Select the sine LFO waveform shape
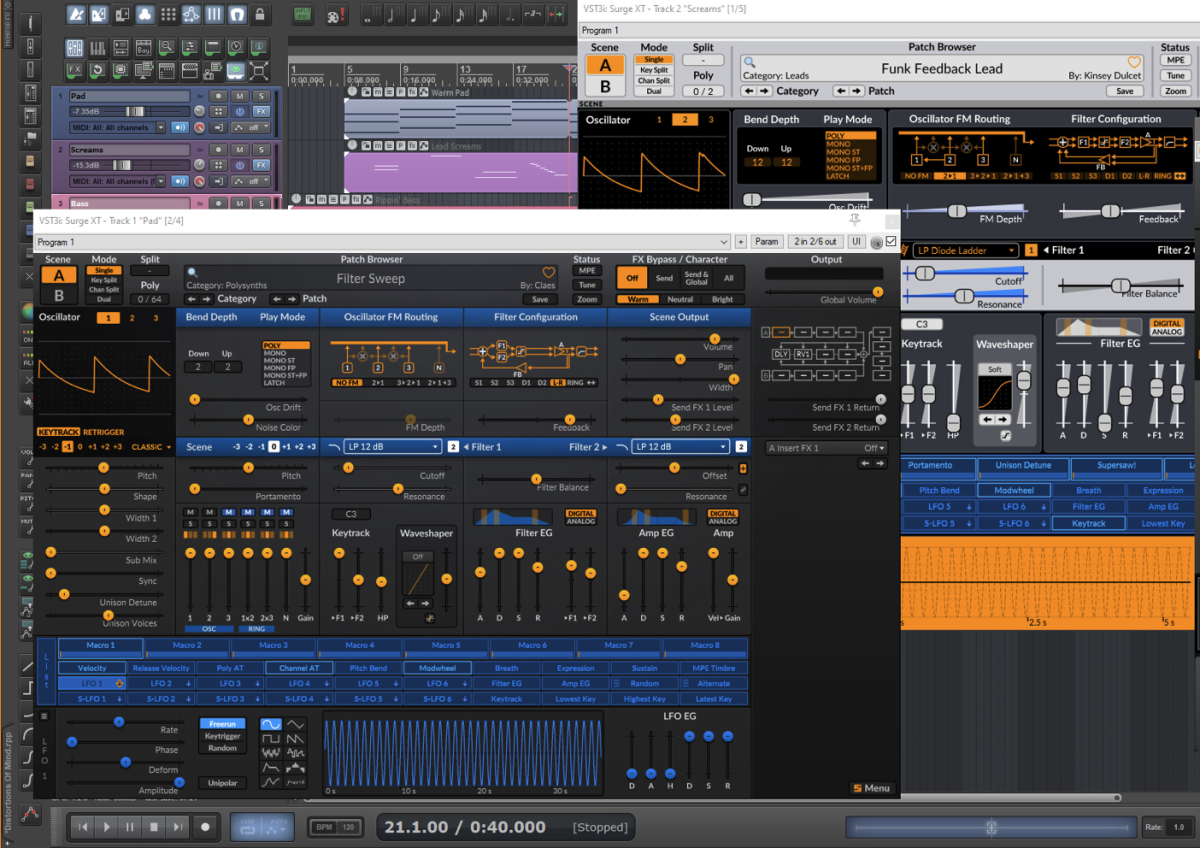This screenshot has width=1200, height=848. click(271, 724)
